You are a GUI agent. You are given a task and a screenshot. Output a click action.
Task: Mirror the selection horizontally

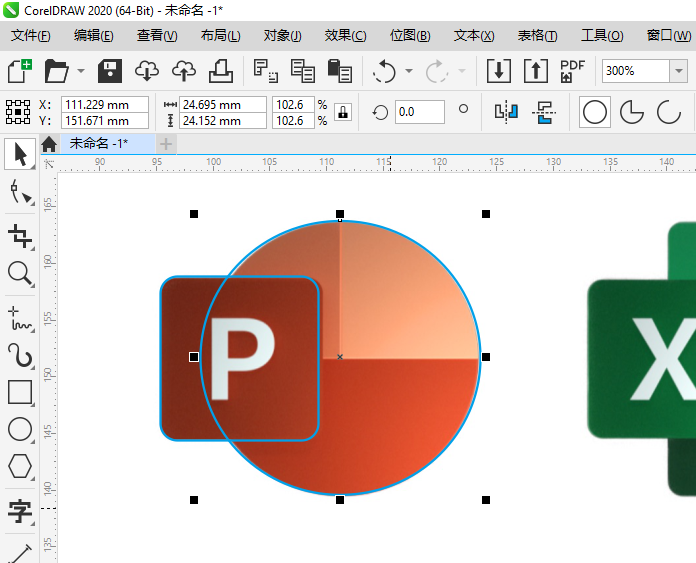click(507, 111)
